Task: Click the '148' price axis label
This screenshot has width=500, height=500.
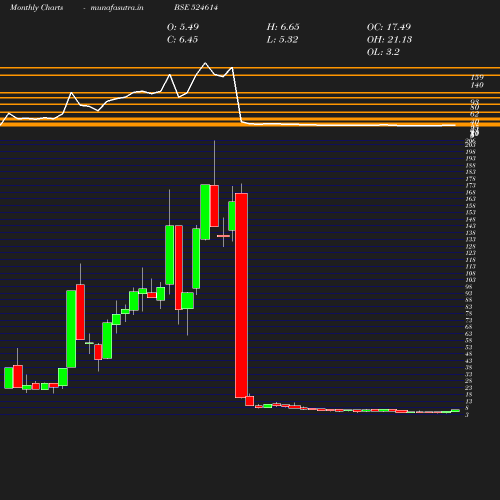Action: click(470, 219)
